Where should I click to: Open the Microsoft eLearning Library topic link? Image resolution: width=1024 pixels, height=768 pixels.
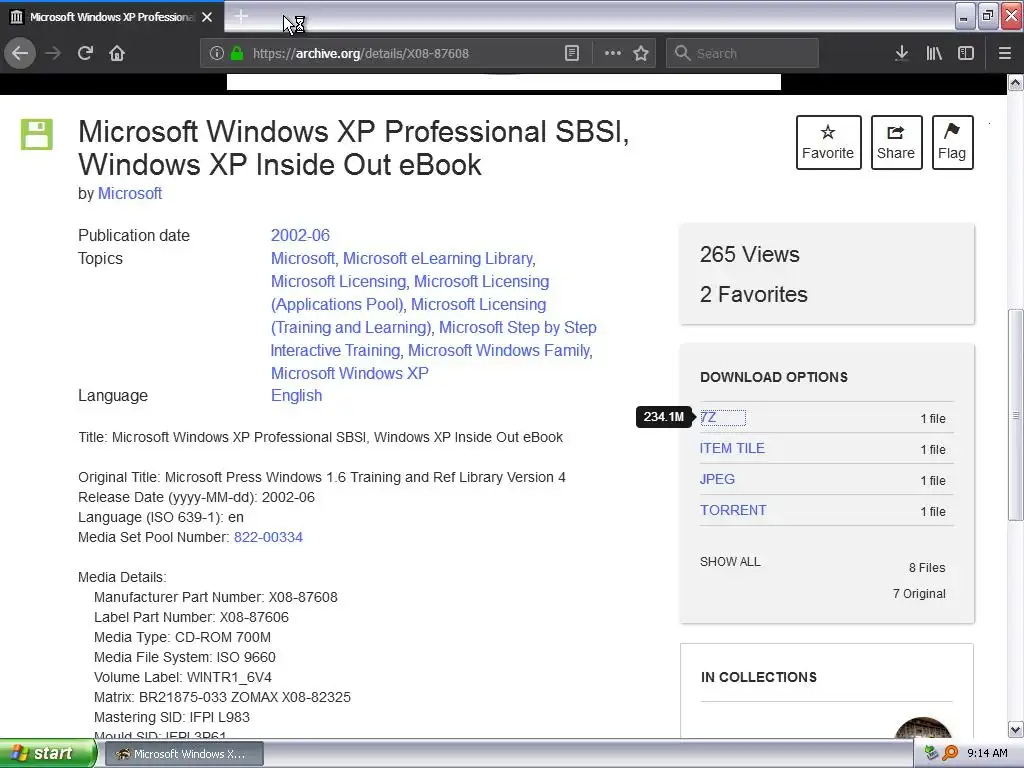[x=438, y=259]
